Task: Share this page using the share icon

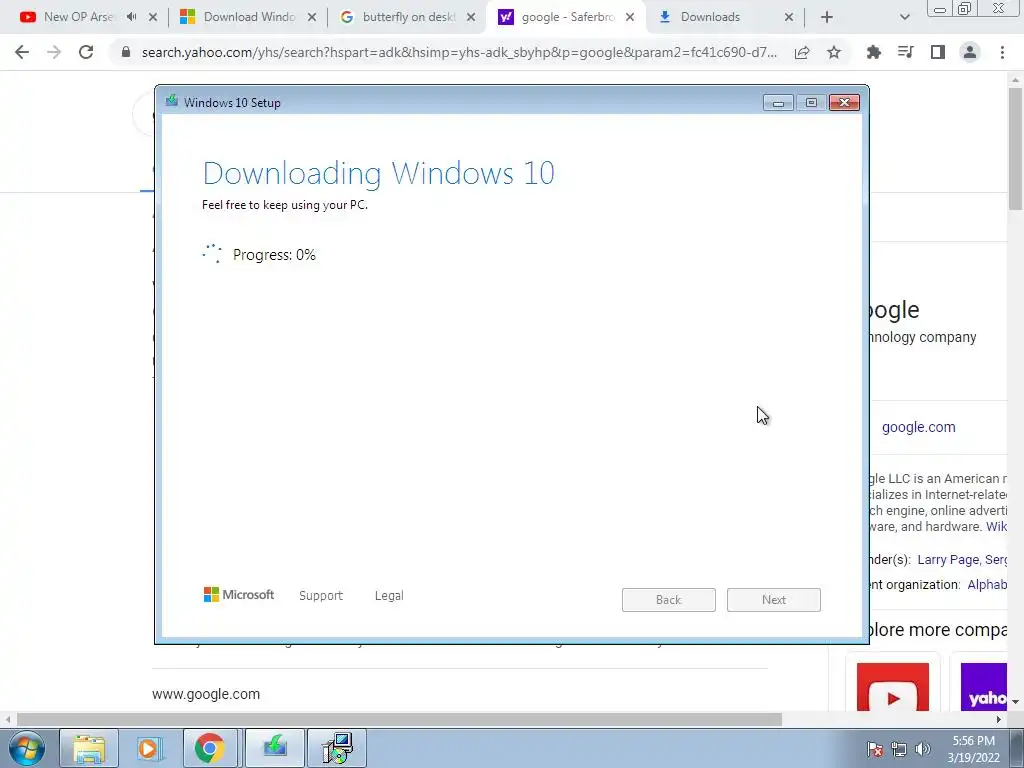Action: [x=802, y=52]
